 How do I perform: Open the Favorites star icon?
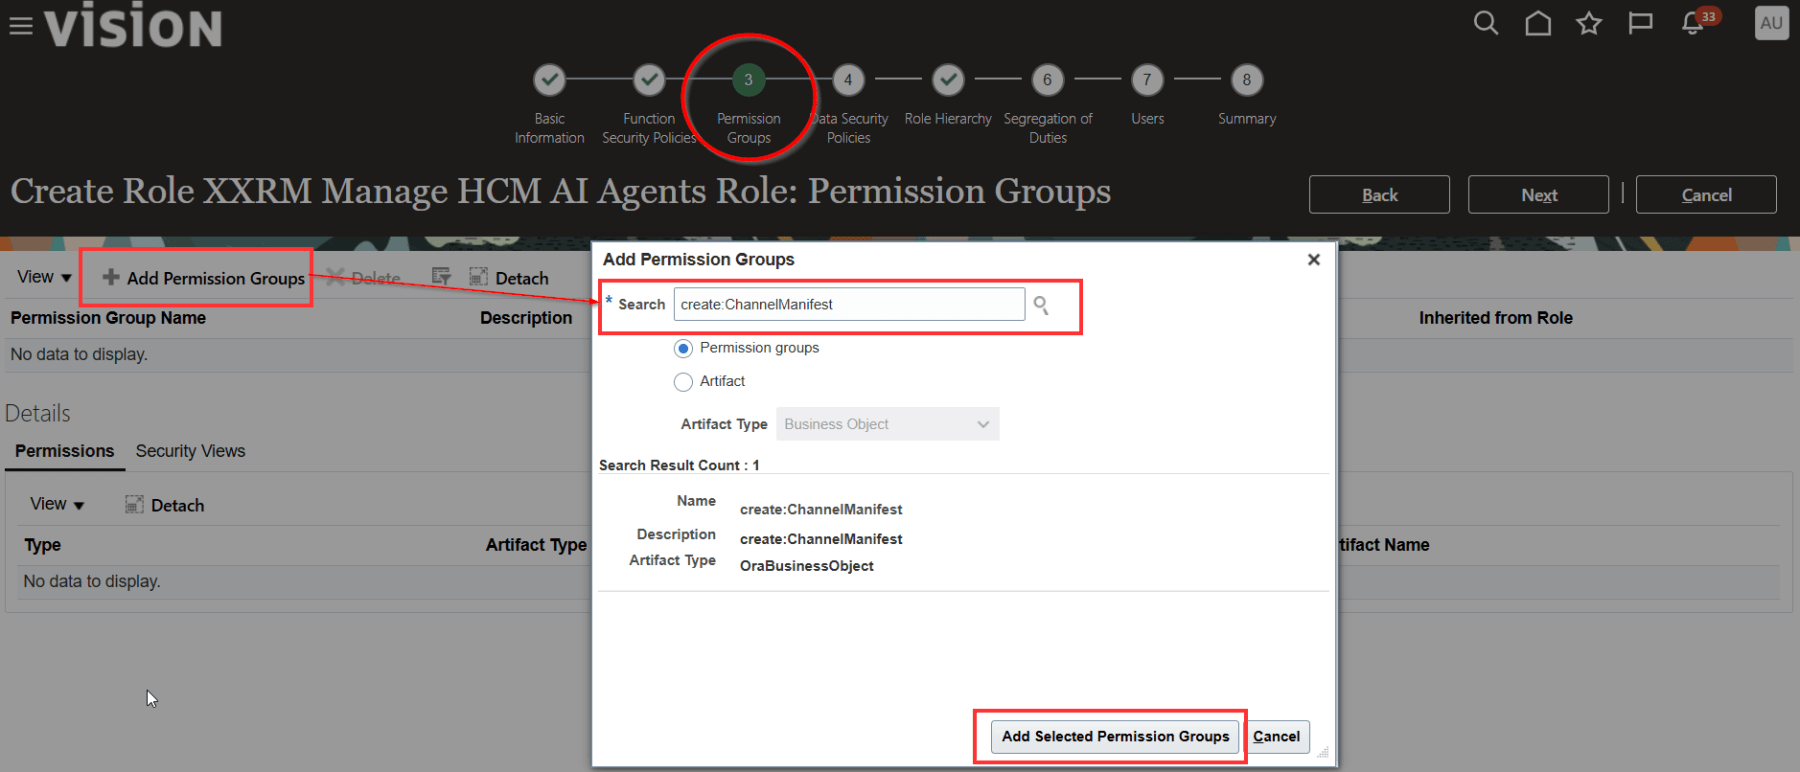coord(1589,23)
